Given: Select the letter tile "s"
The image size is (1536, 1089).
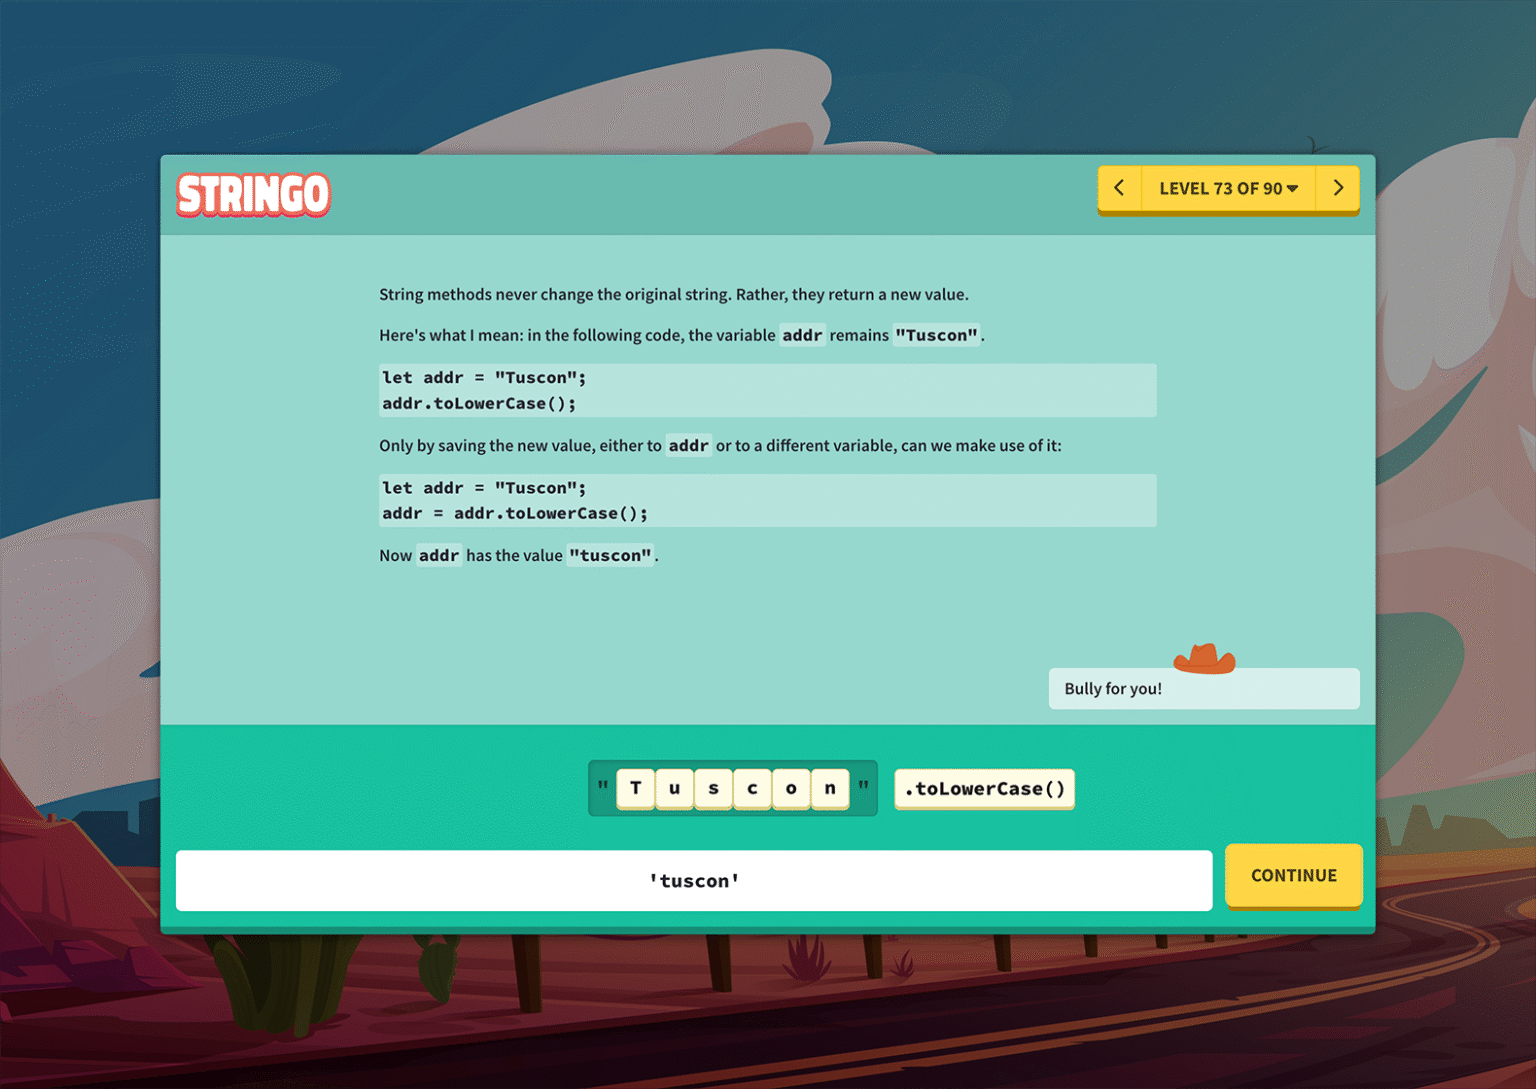Looking at the screenshot, I should (x=713, y=788).
